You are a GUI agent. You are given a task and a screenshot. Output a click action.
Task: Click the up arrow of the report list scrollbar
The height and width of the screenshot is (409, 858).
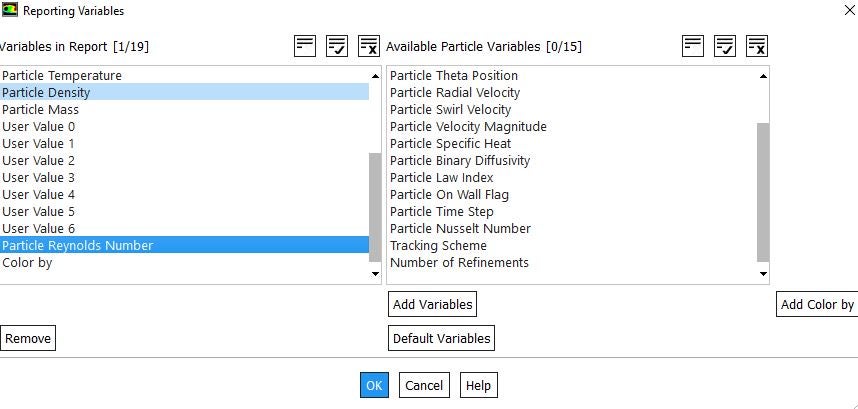tap(375, 76)
